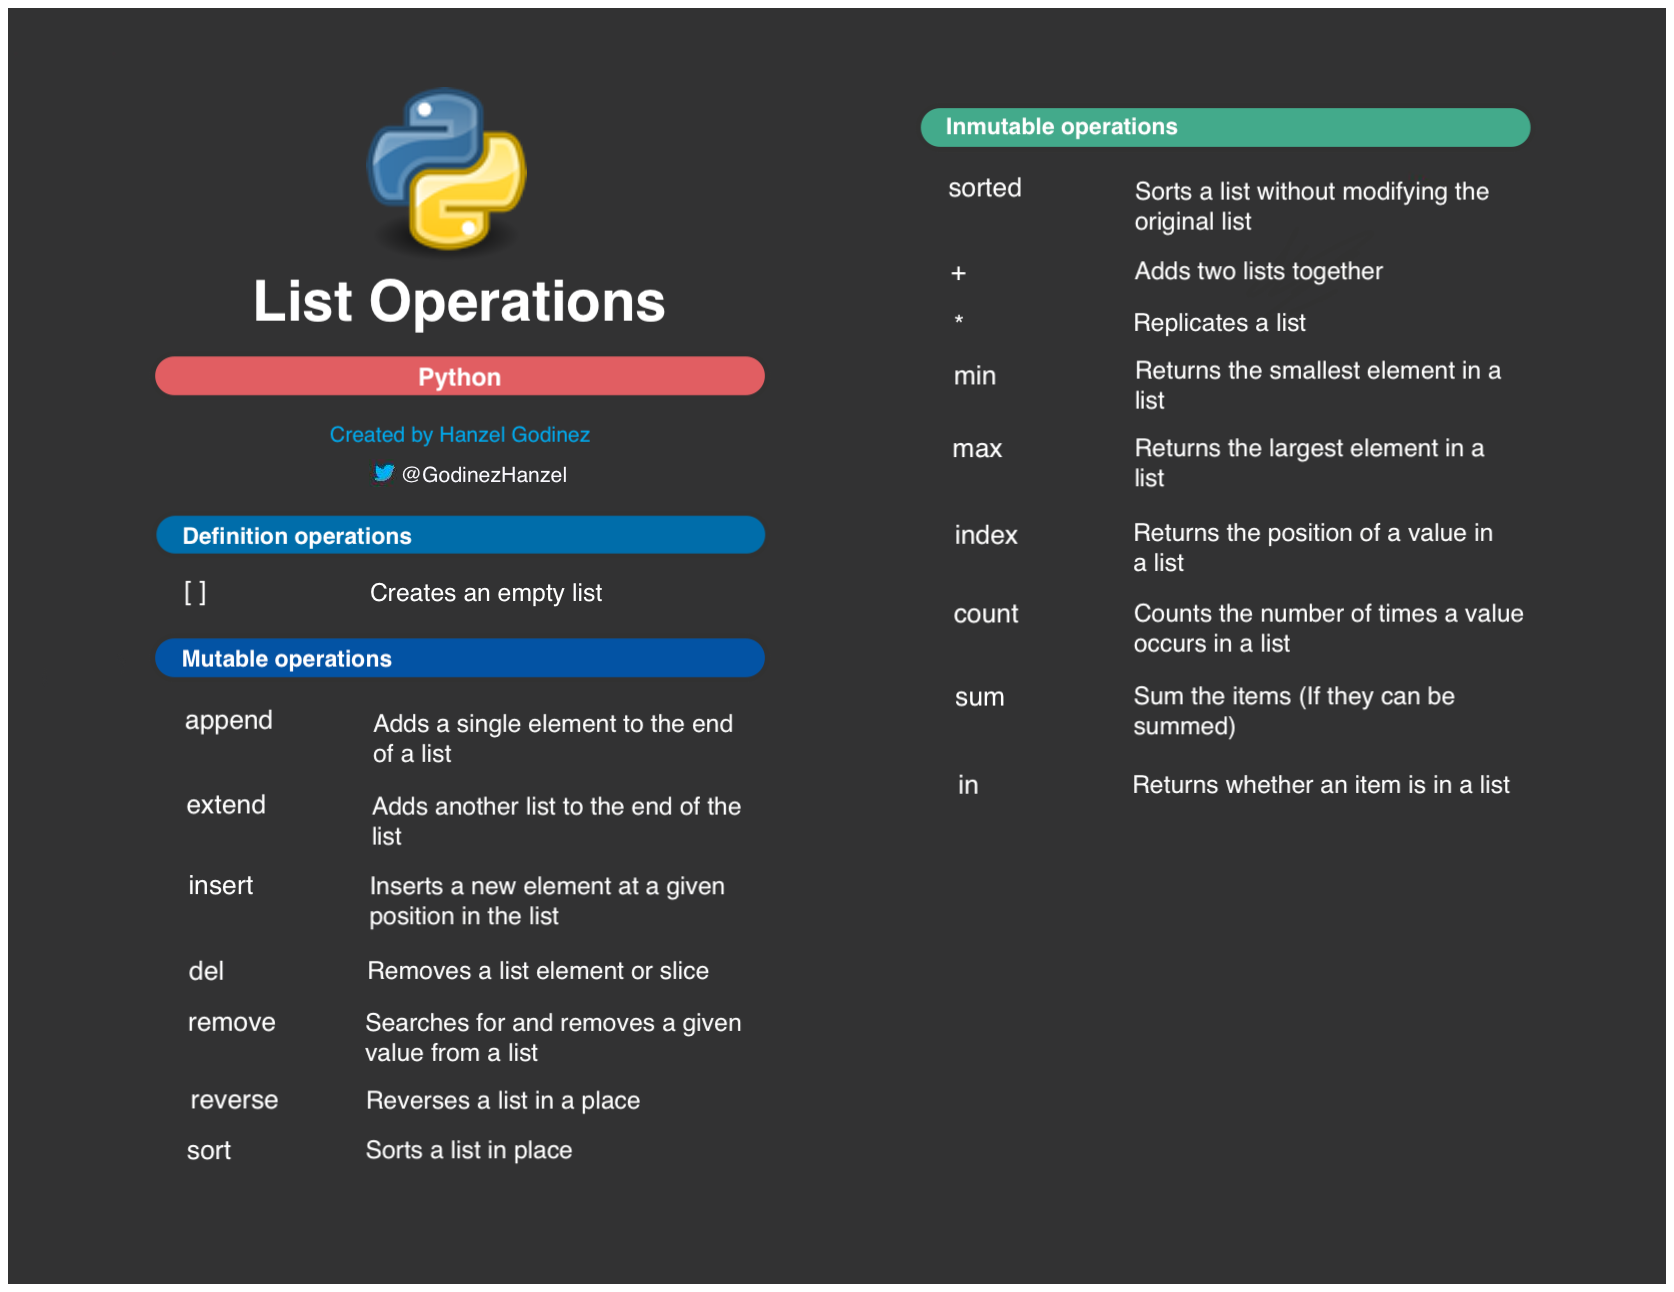
Task: Click the red Python banner bar
Action: pyautogui.click(x=459, y=376)
